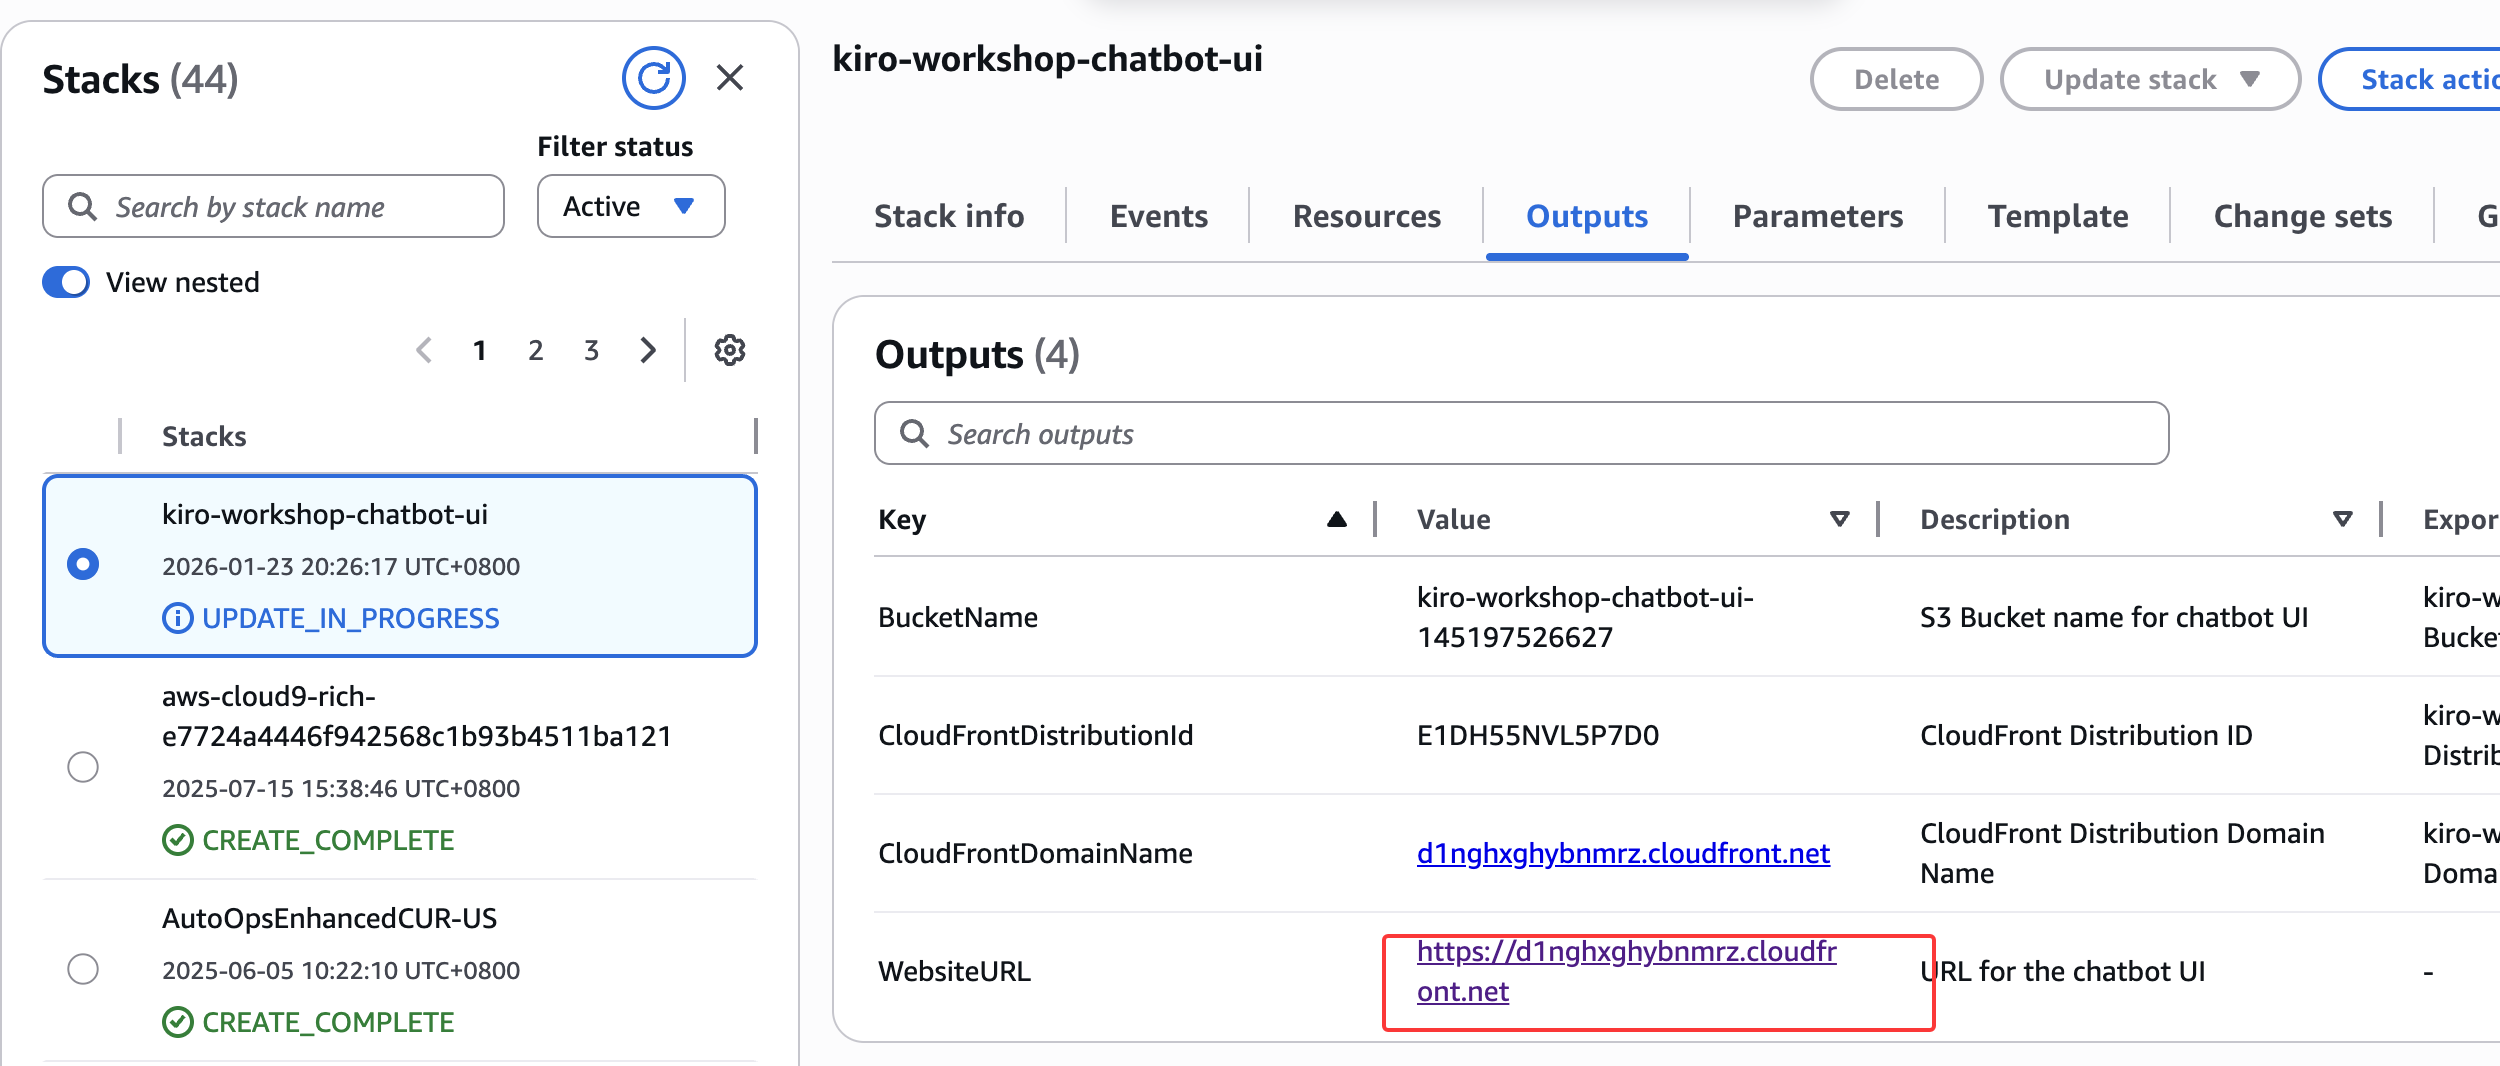Screen dimensions: 2500x1066
Task: Open the Resources tab
Action: coord(1366,216)
